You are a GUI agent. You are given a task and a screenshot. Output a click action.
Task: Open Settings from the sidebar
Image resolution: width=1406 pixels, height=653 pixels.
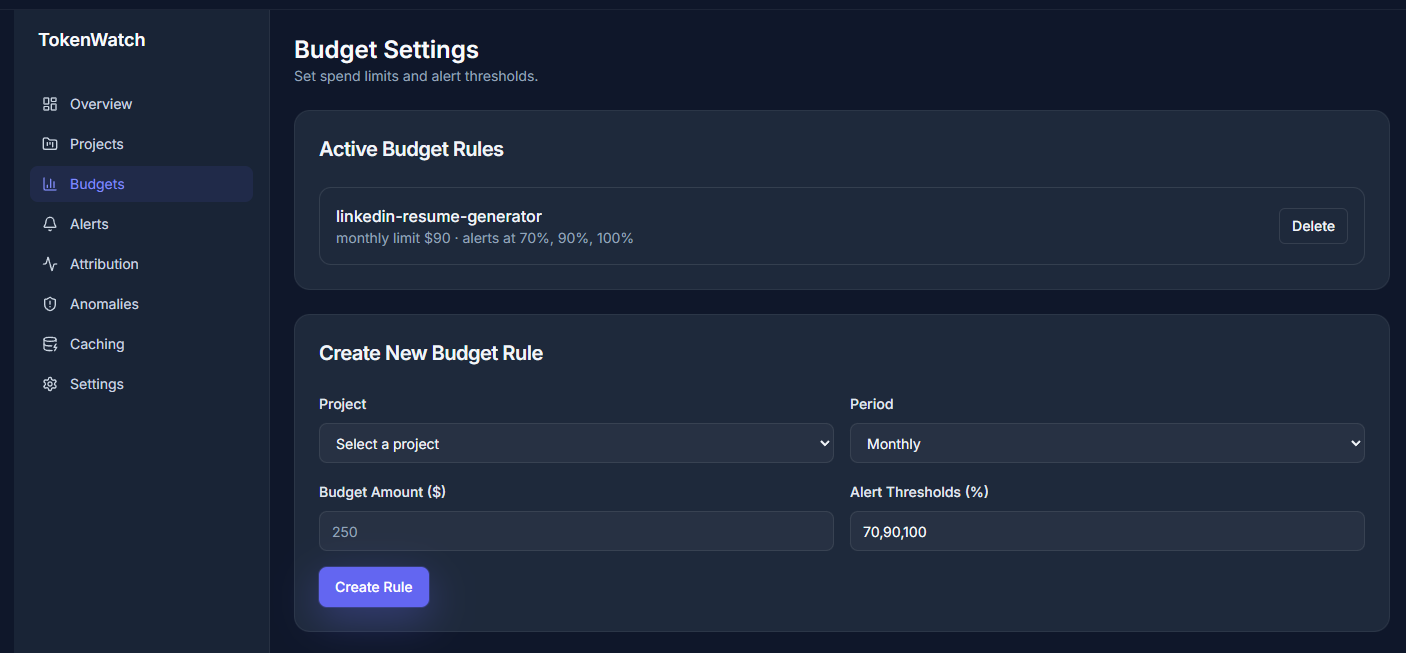coord(141,384)
